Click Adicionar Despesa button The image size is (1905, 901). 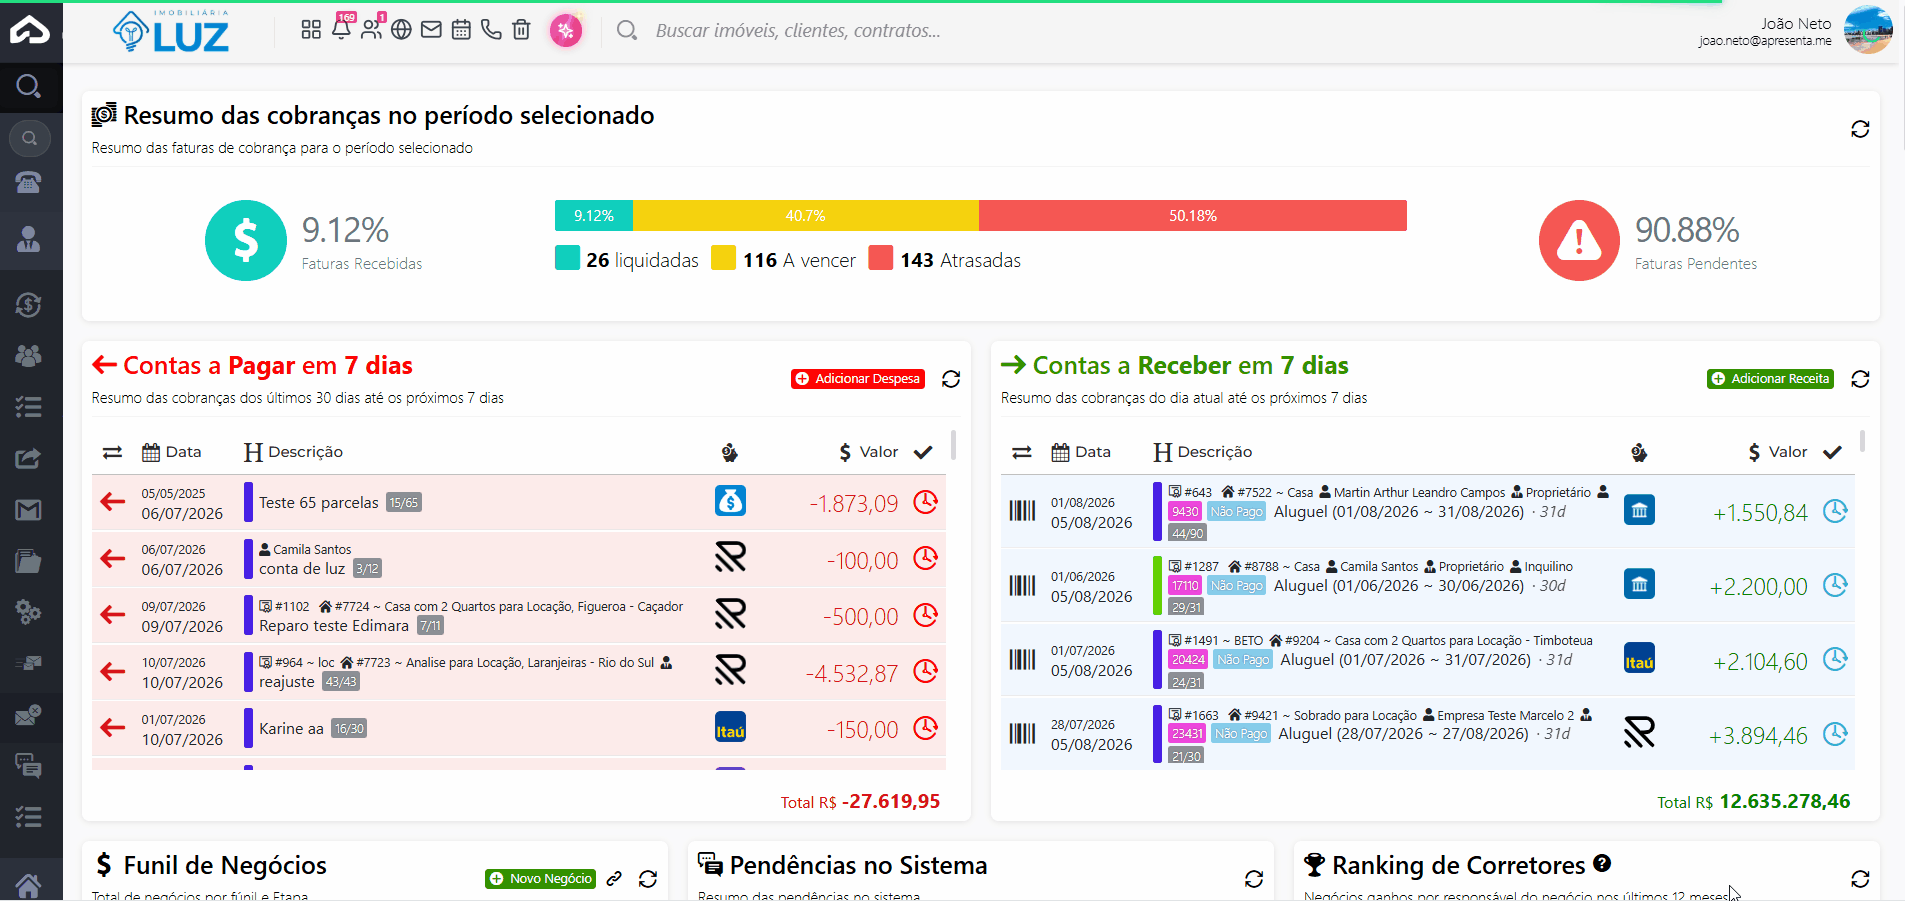pyautogui.click(x=858, y=379)
